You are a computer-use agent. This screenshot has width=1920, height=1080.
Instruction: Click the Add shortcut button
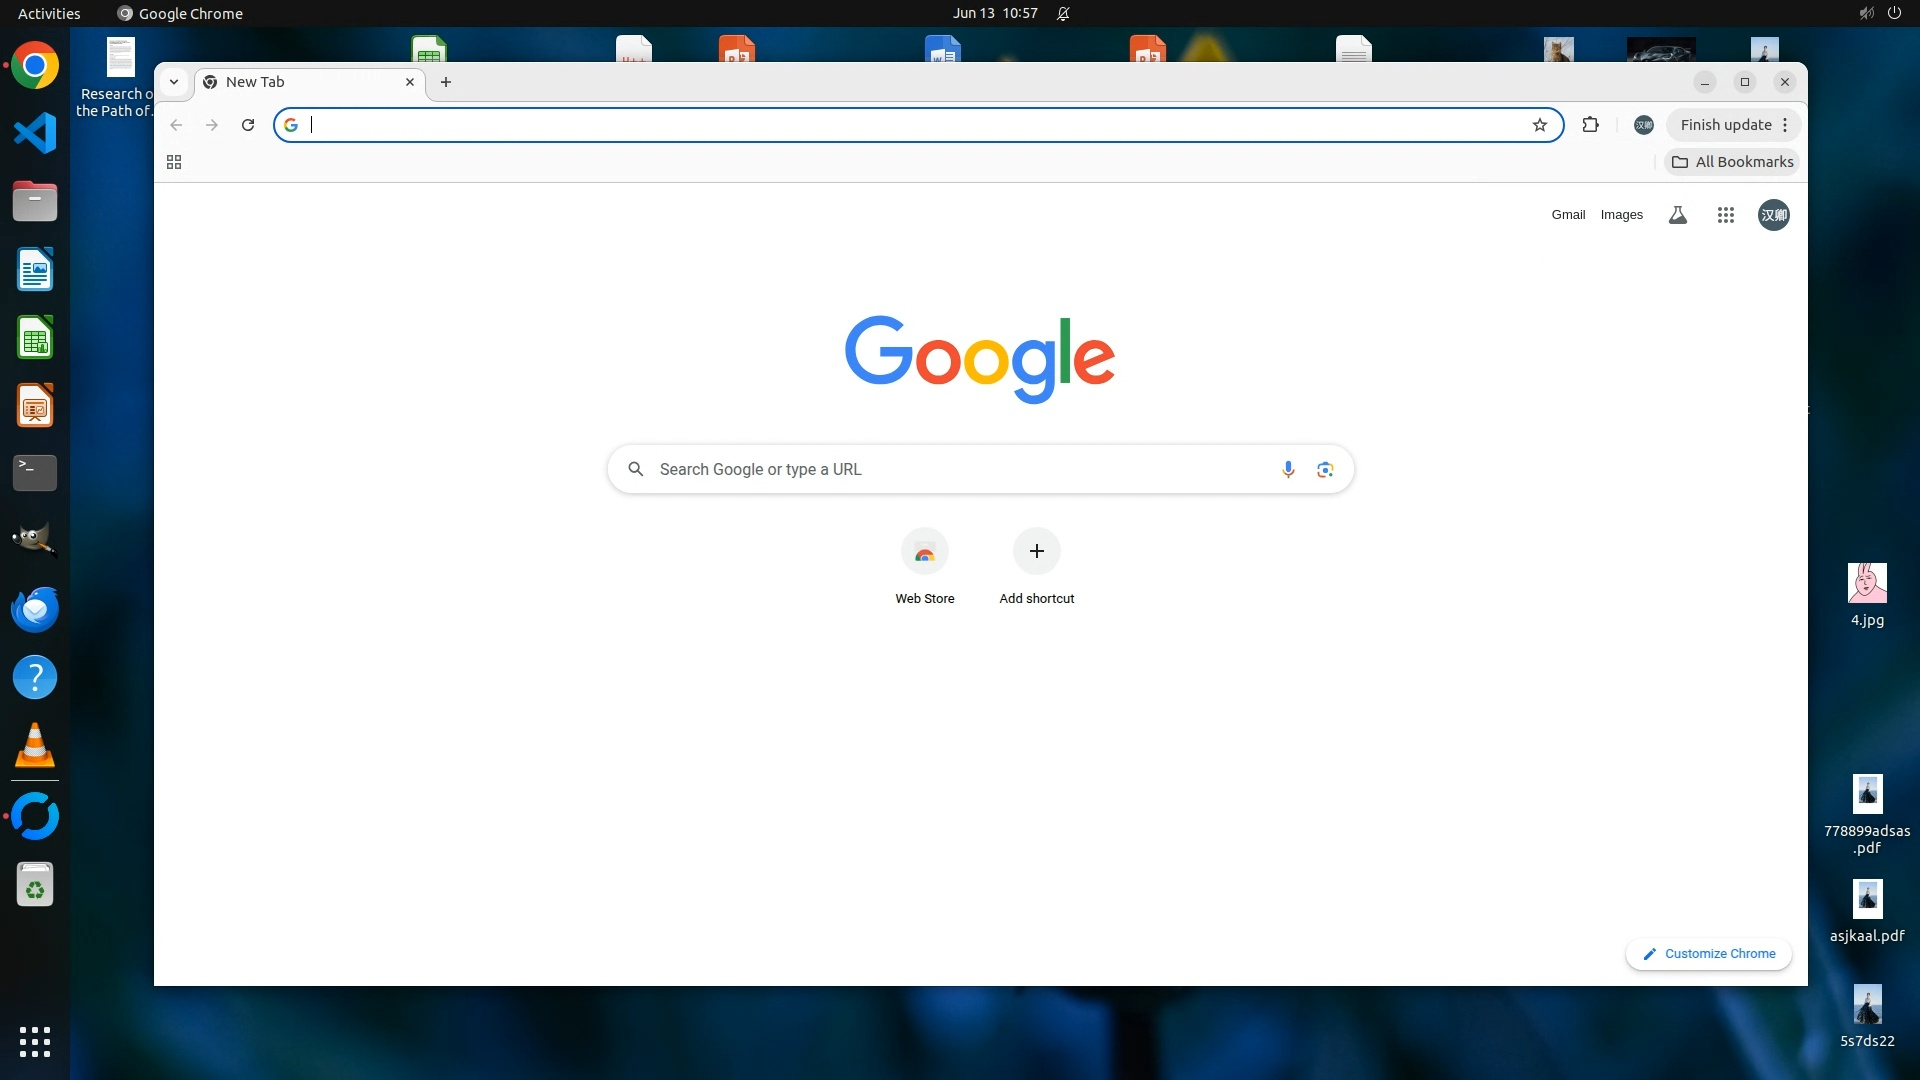1037,552
